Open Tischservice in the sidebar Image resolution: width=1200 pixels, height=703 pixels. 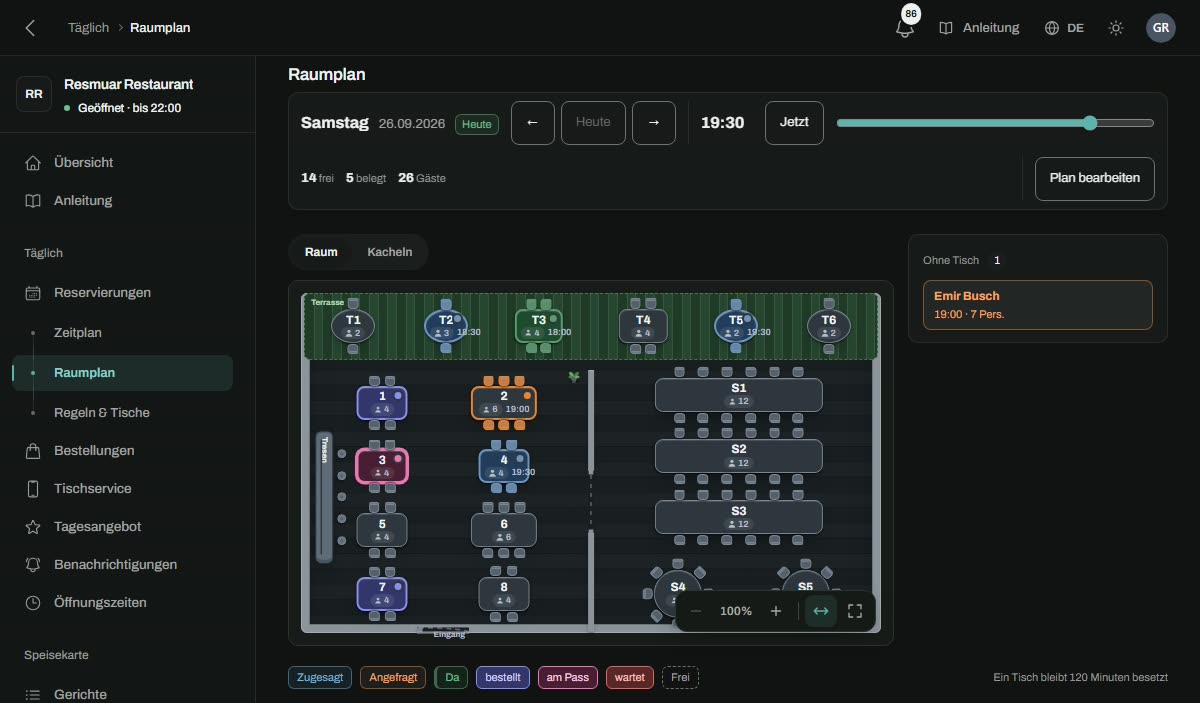(122, 488)
